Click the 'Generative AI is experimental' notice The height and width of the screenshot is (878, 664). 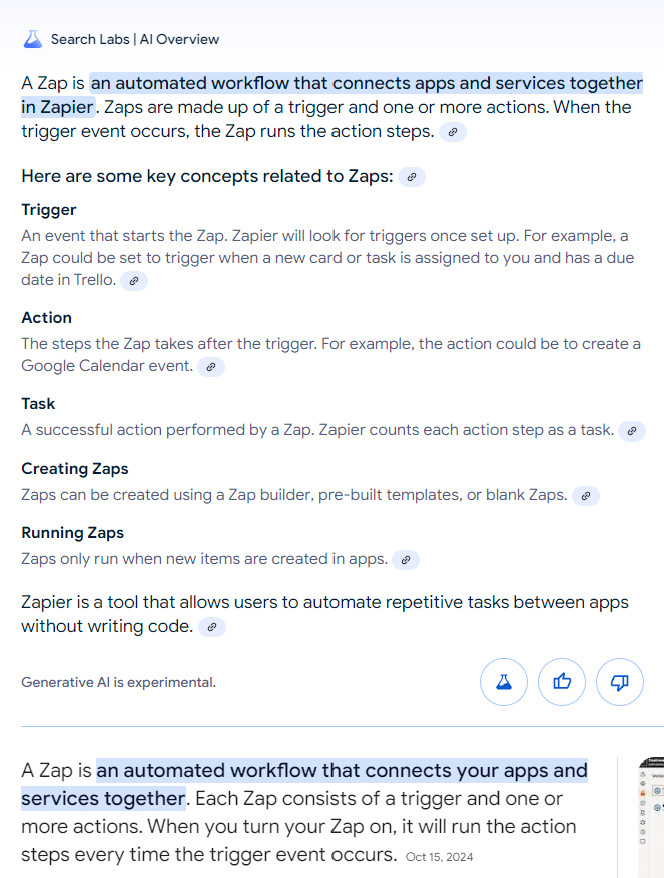click(x=118, y=683)
